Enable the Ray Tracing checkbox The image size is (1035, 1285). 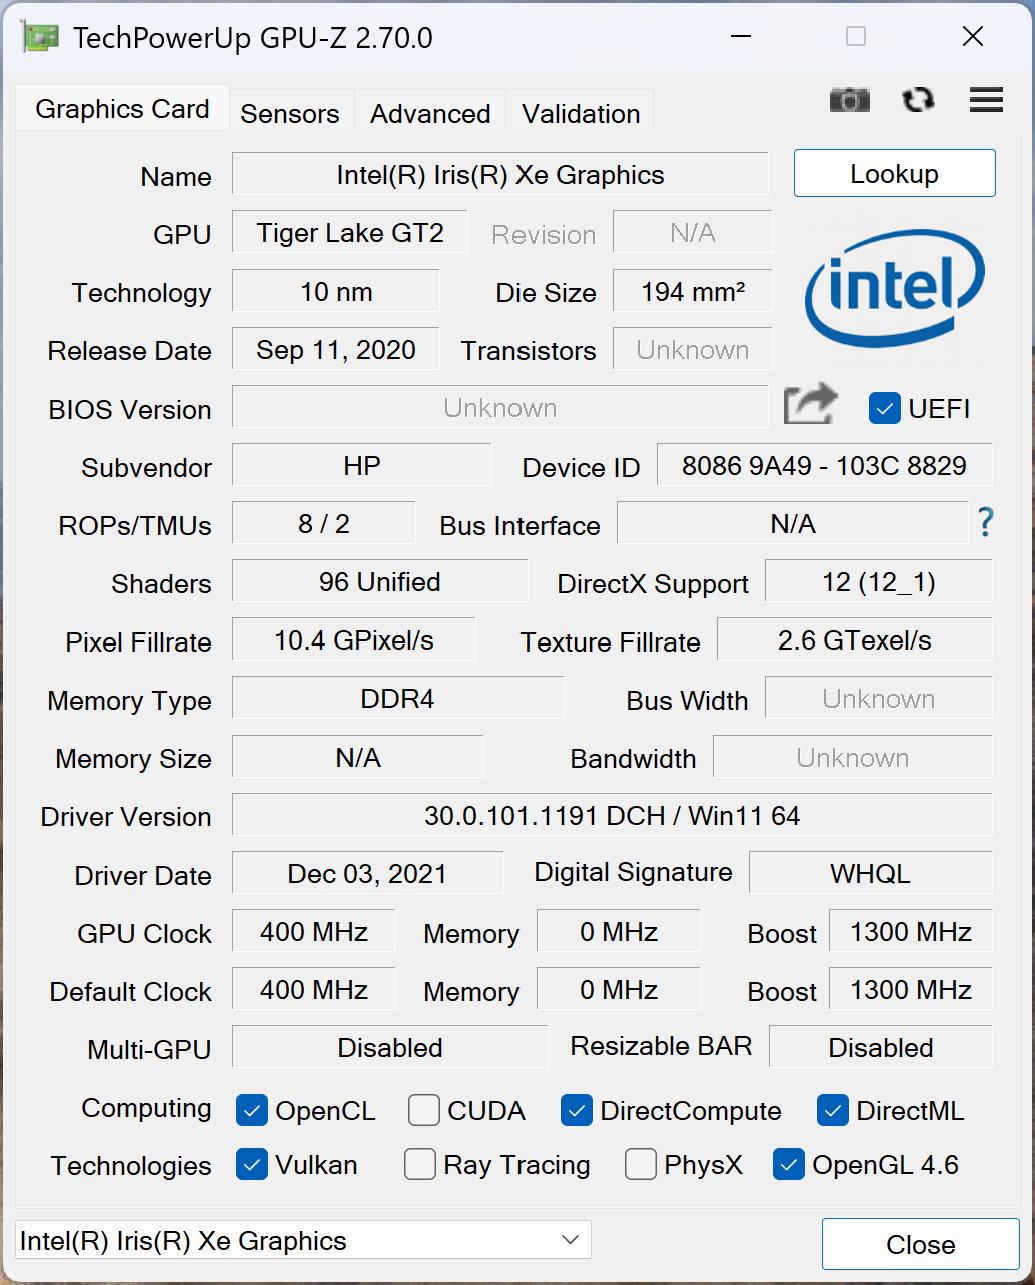click(420, 1164)
